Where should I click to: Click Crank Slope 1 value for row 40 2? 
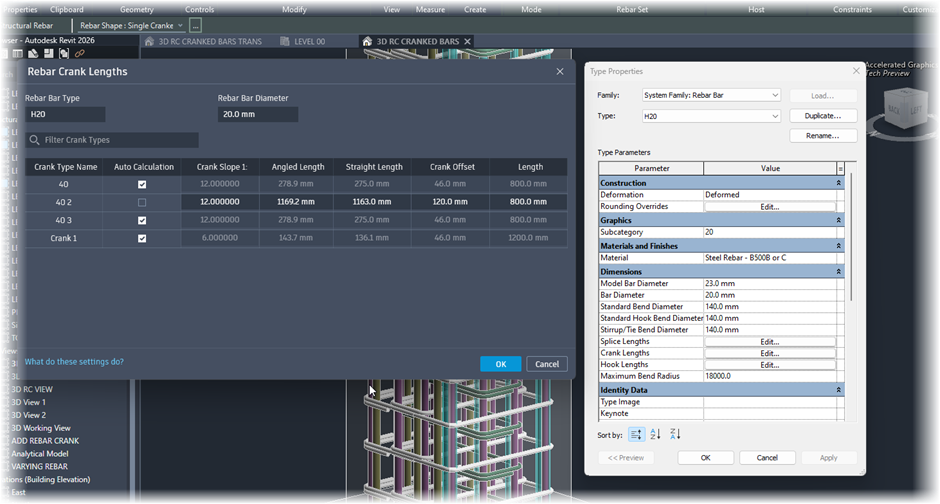(220, 202)
